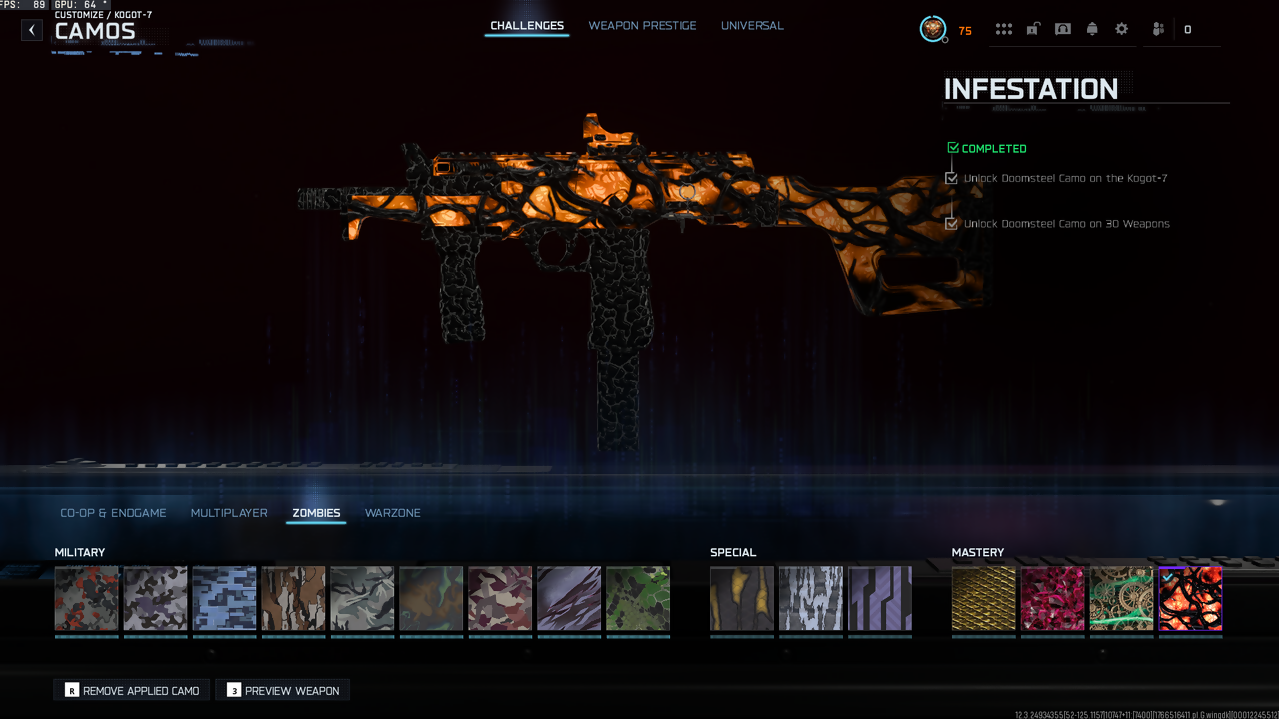This screenshot has width=1279, height=719.
Task: Open the player profile emblem
Action: (932, 29)
